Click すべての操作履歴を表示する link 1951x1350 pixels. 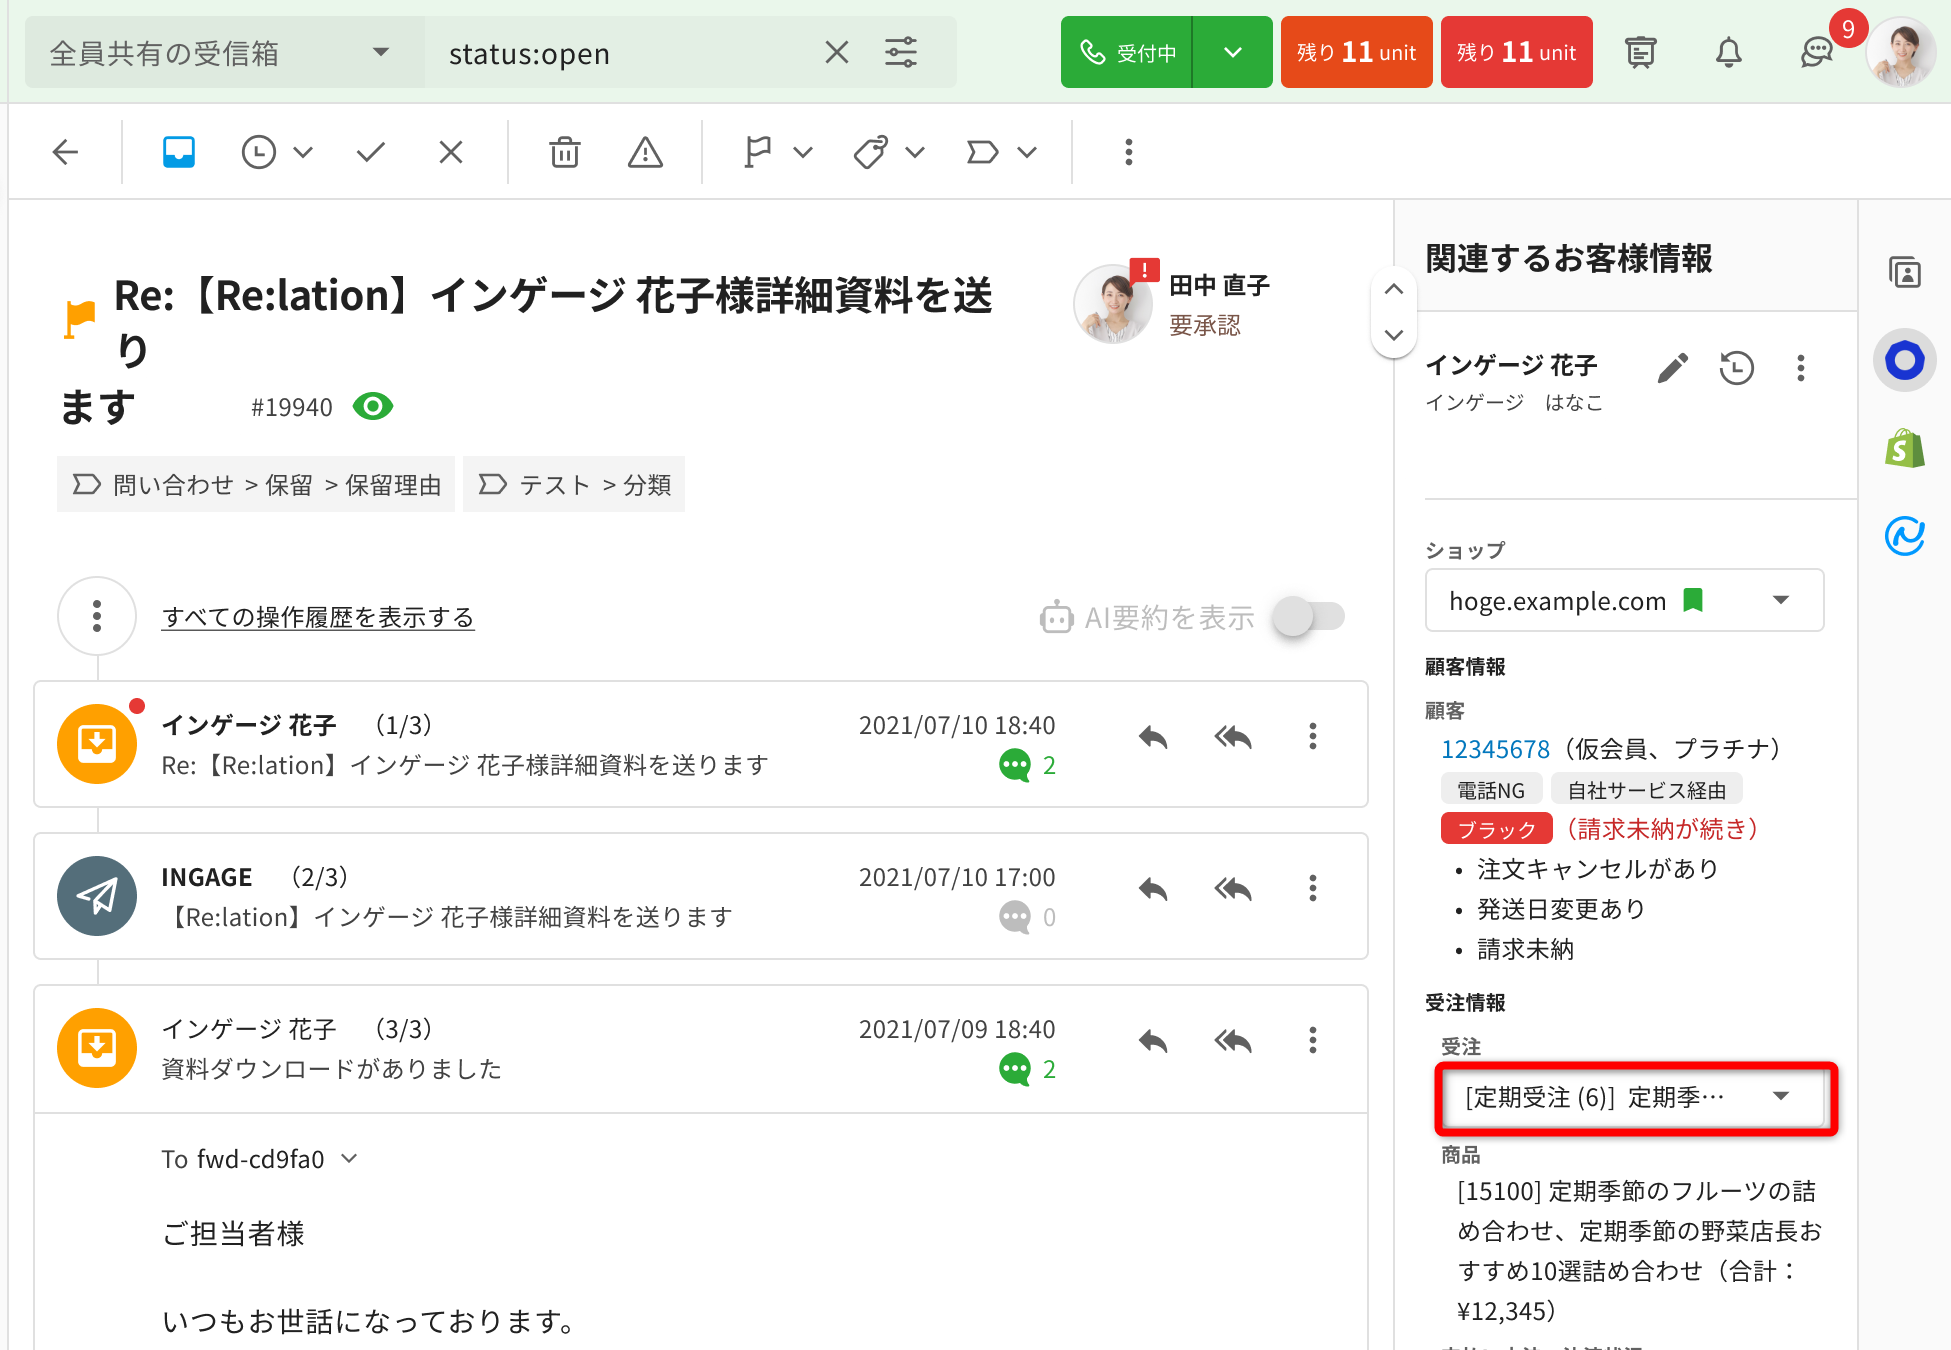point(318,617)
